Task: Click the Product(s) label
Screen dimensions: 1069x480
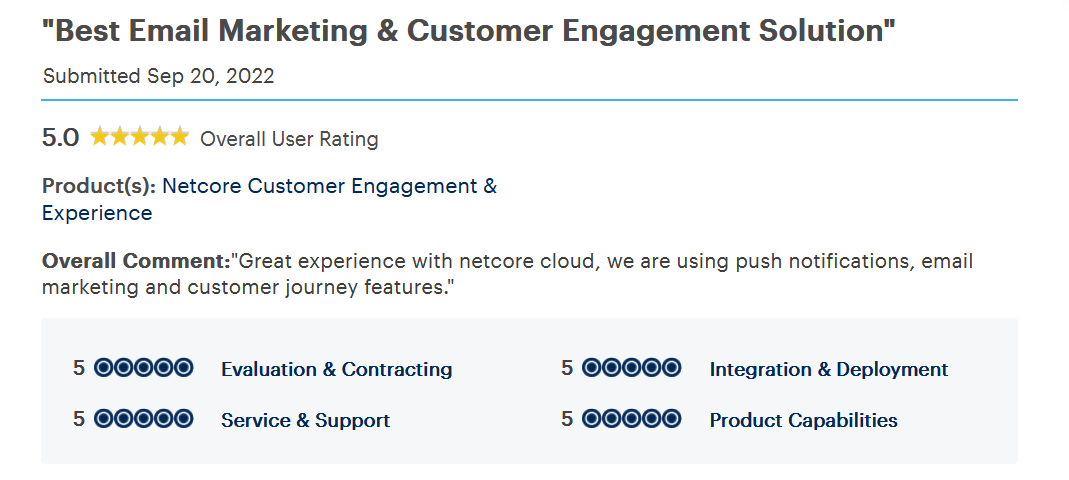Action: click(100, 186)
